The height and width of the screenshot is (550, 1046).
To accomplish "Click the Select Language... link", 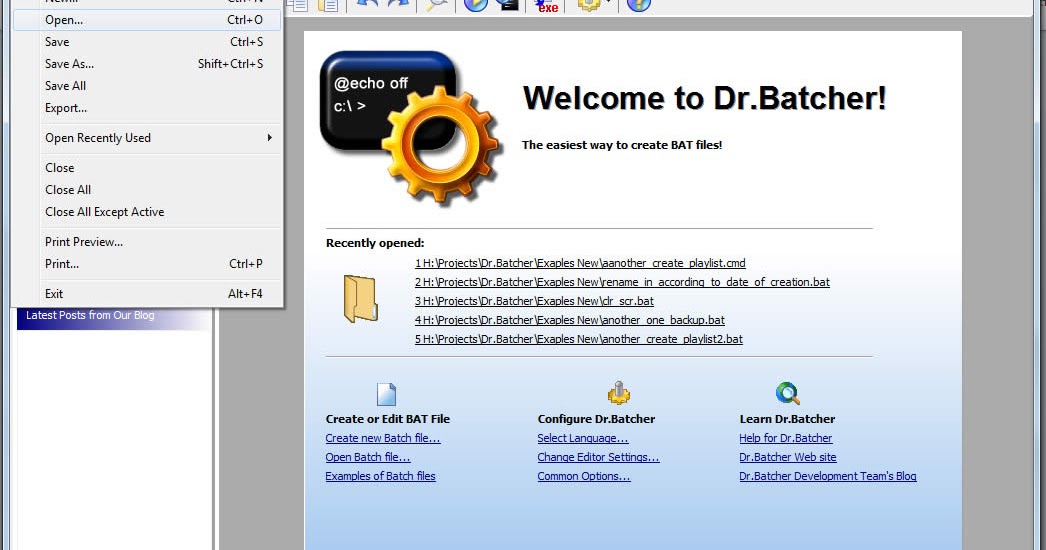I will pos(582,438).
